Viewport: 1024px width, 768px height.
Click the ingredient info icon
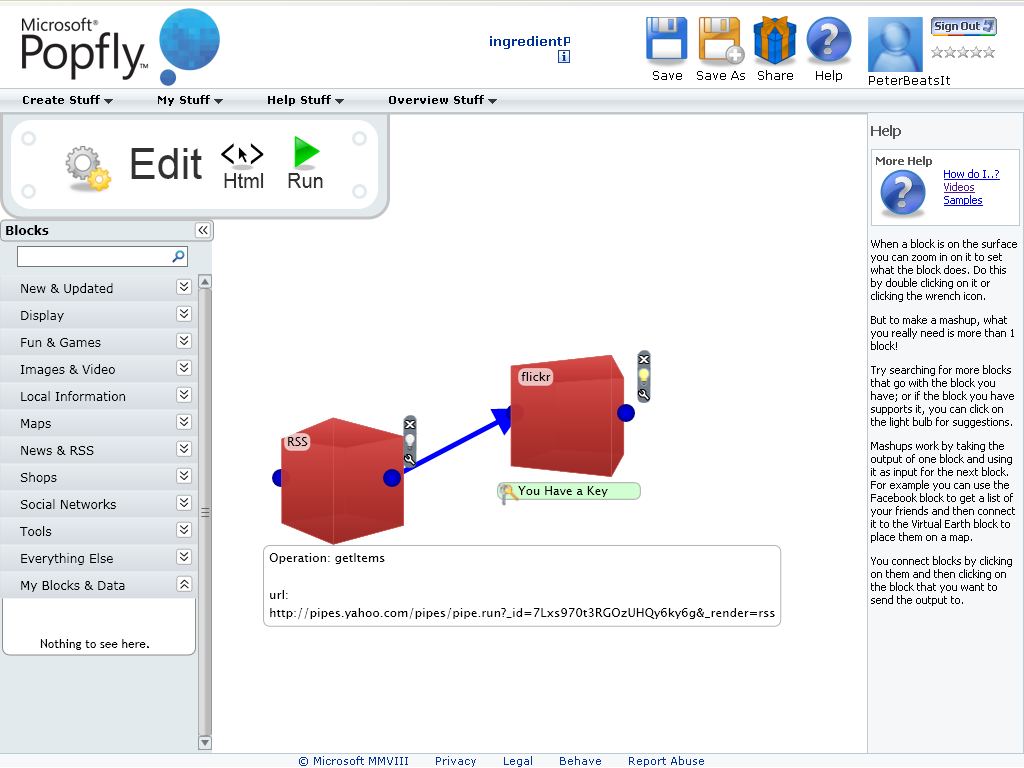tap(564, 57)
